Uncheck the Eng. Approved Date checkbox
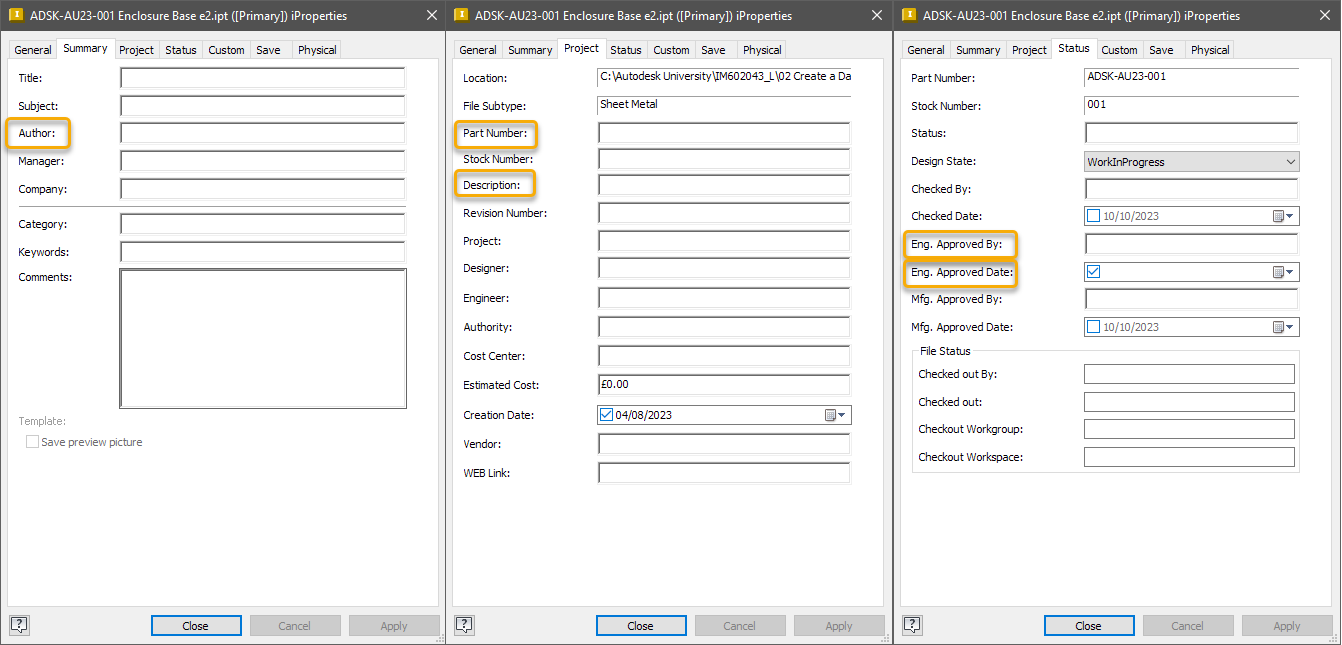This screenshot has height=645, width=1342. (1093, 271)
